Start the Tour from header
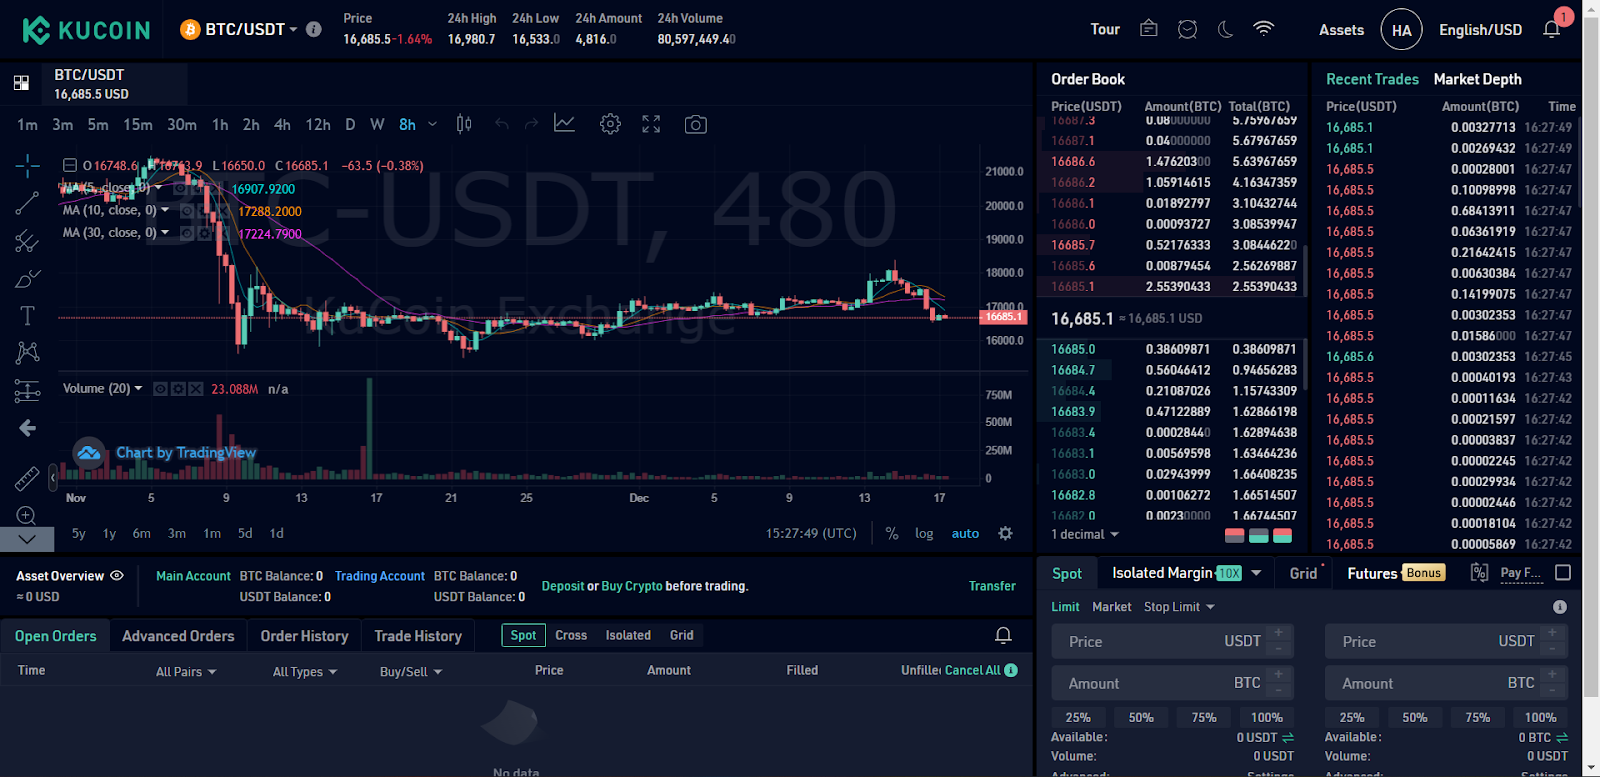This screenshot has width=1600, height=777. [x=1105, y=30]
